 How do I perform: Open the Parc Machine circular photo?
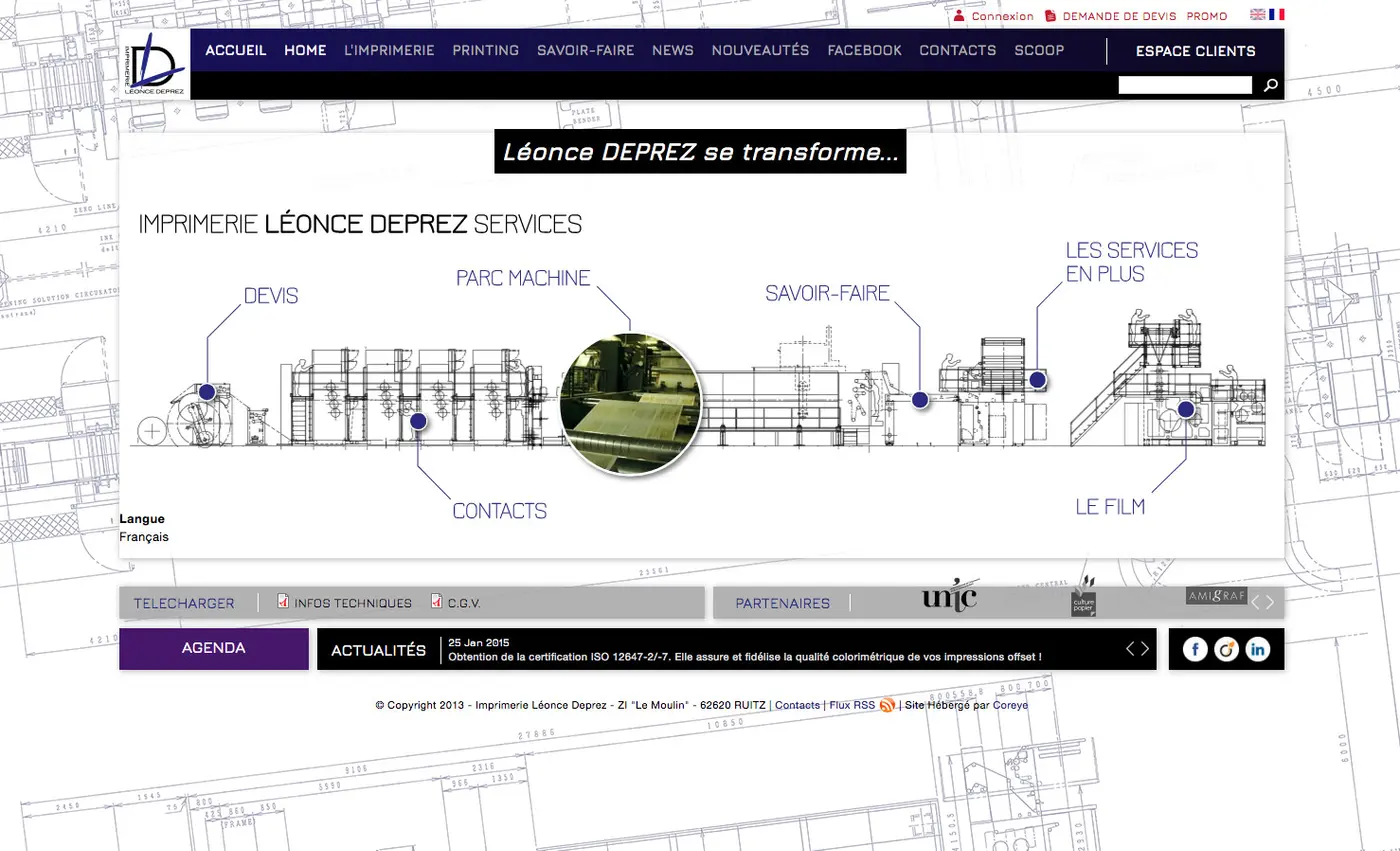630,404
